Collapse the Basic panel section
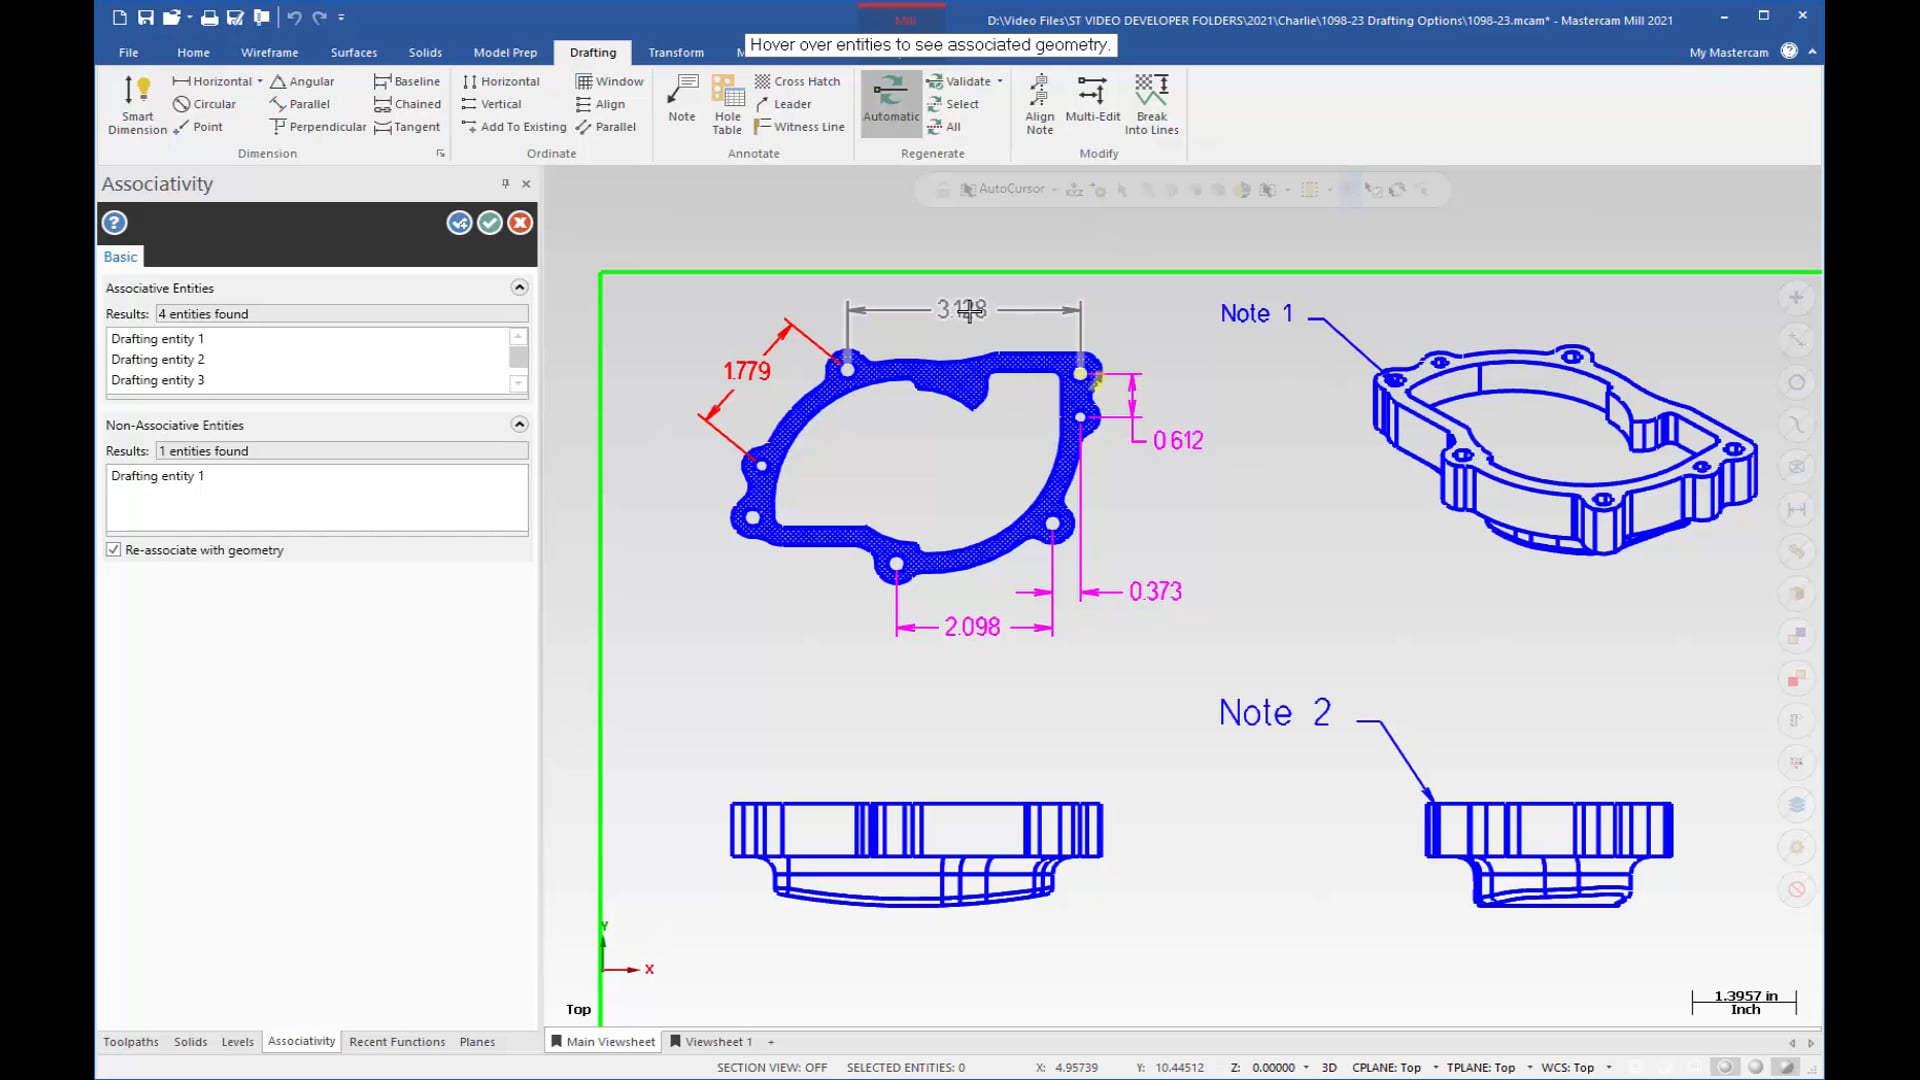 point(120,256)
